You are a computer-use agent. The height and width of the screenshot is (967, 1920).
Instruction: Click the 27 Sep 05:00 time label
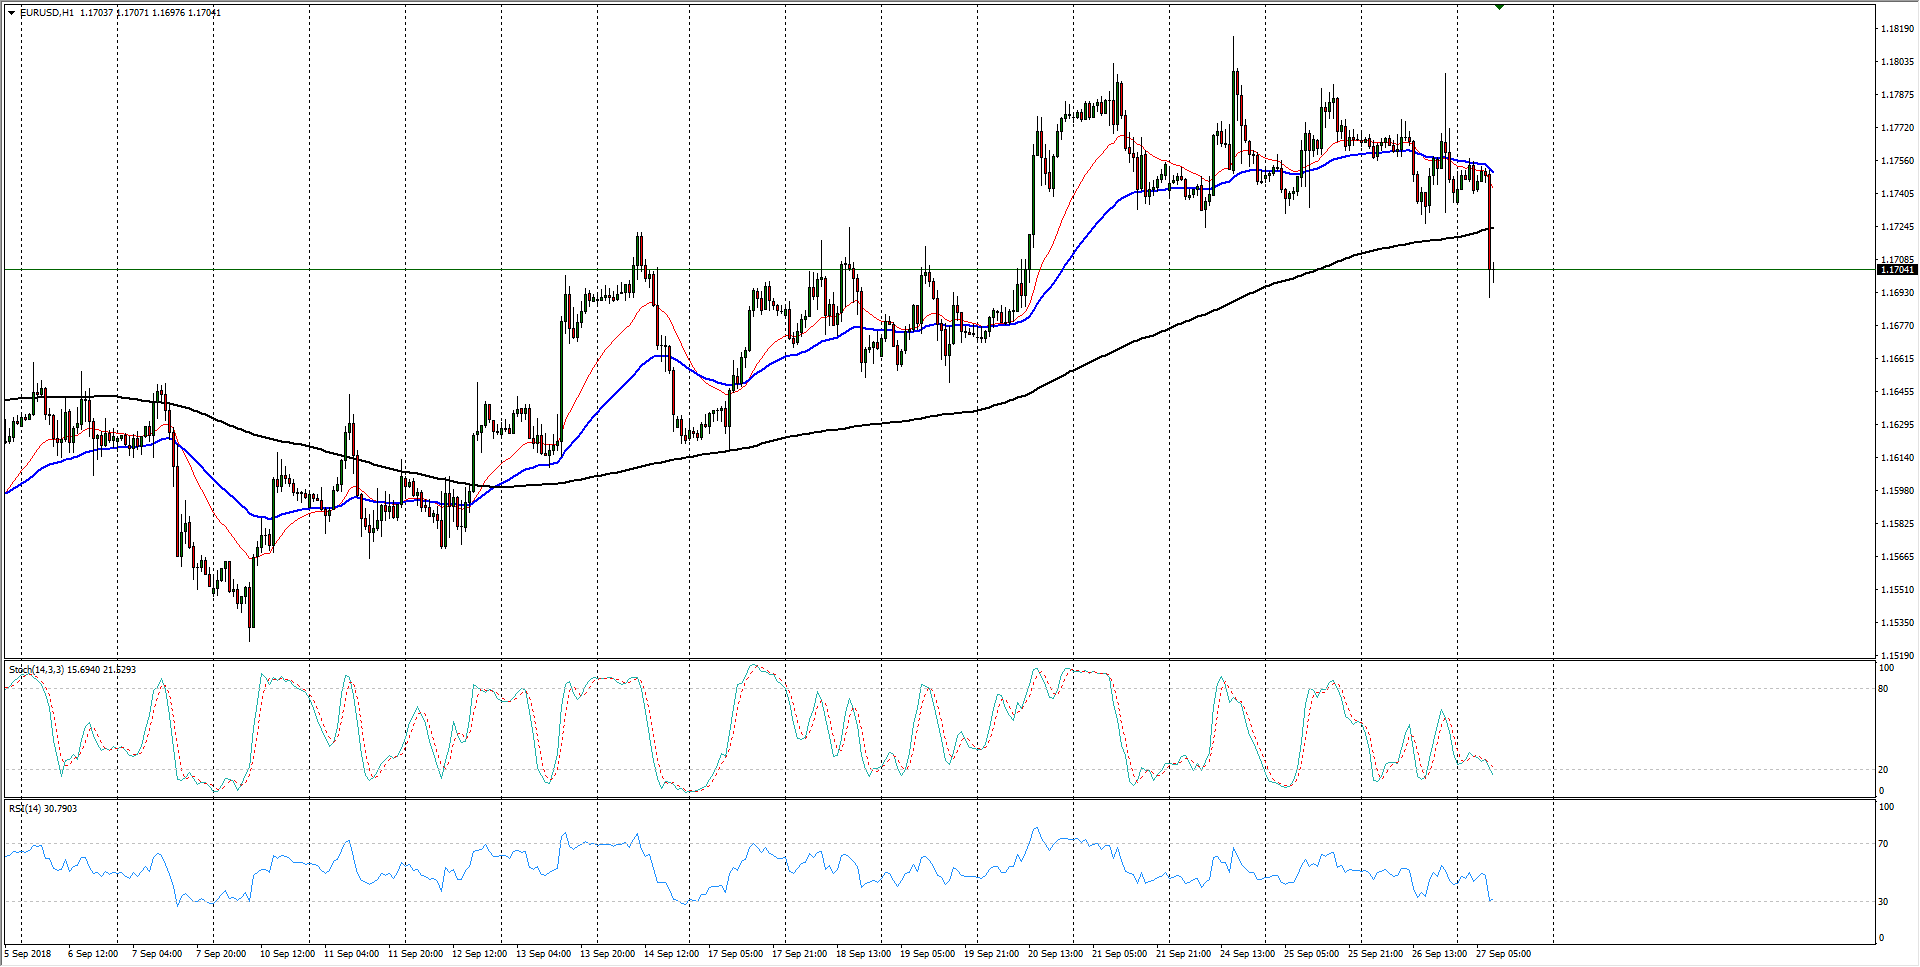pyautogui.click(x=1504, y=954)
